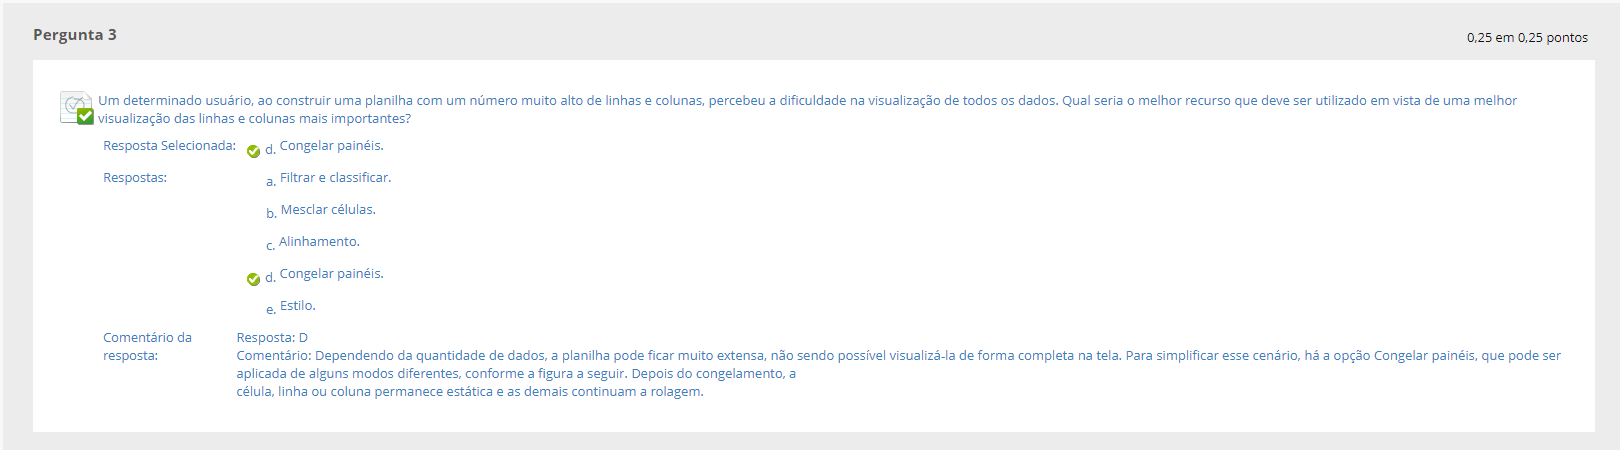The image size is (1620, 450).
Task: Click the letter "a." option marker
Action: point(271,182)
